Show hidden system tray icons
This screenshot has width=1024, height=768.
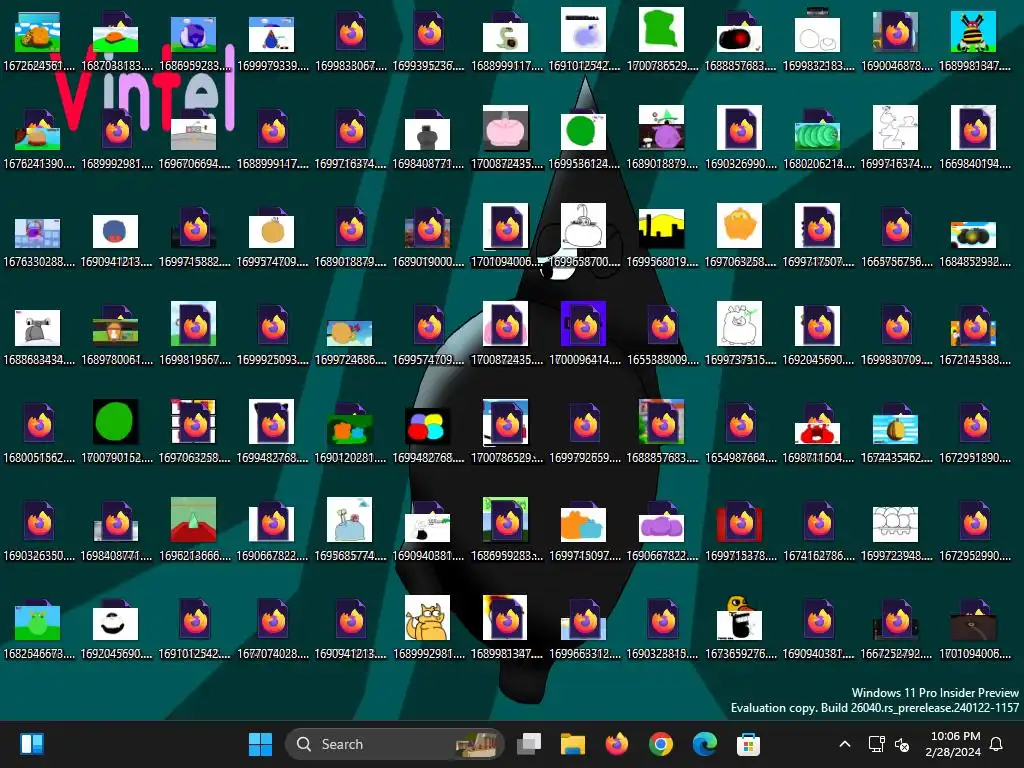[844, 744]
